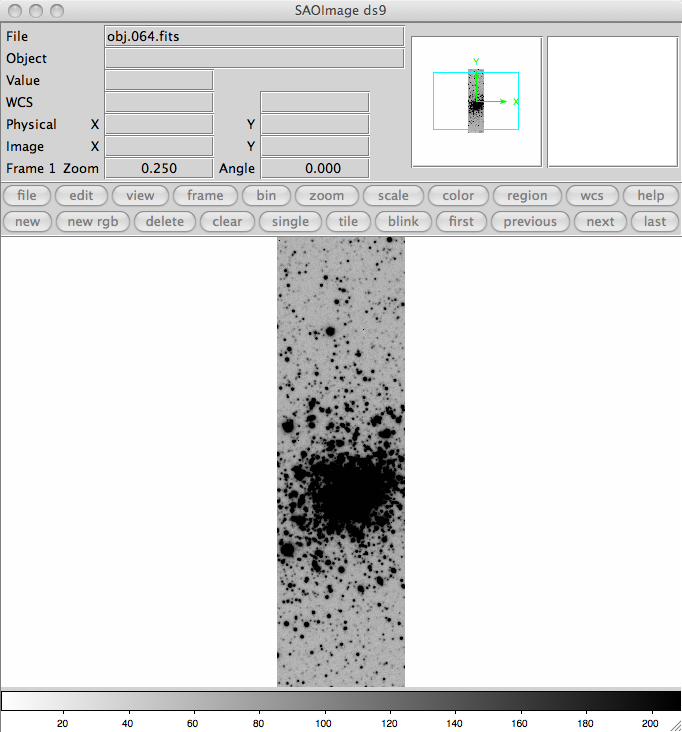This screenshot has width=682, height=732.
Task: Click the window resize grip corner
Action: (675, 726)
